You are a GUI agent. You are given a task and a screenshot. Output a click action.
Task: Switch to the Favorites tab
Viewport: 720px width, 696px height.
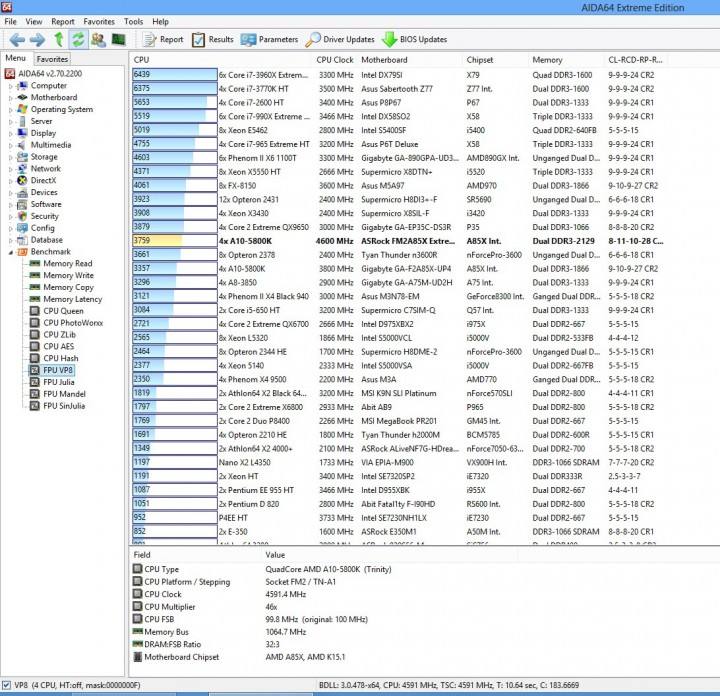click(52, 59)
